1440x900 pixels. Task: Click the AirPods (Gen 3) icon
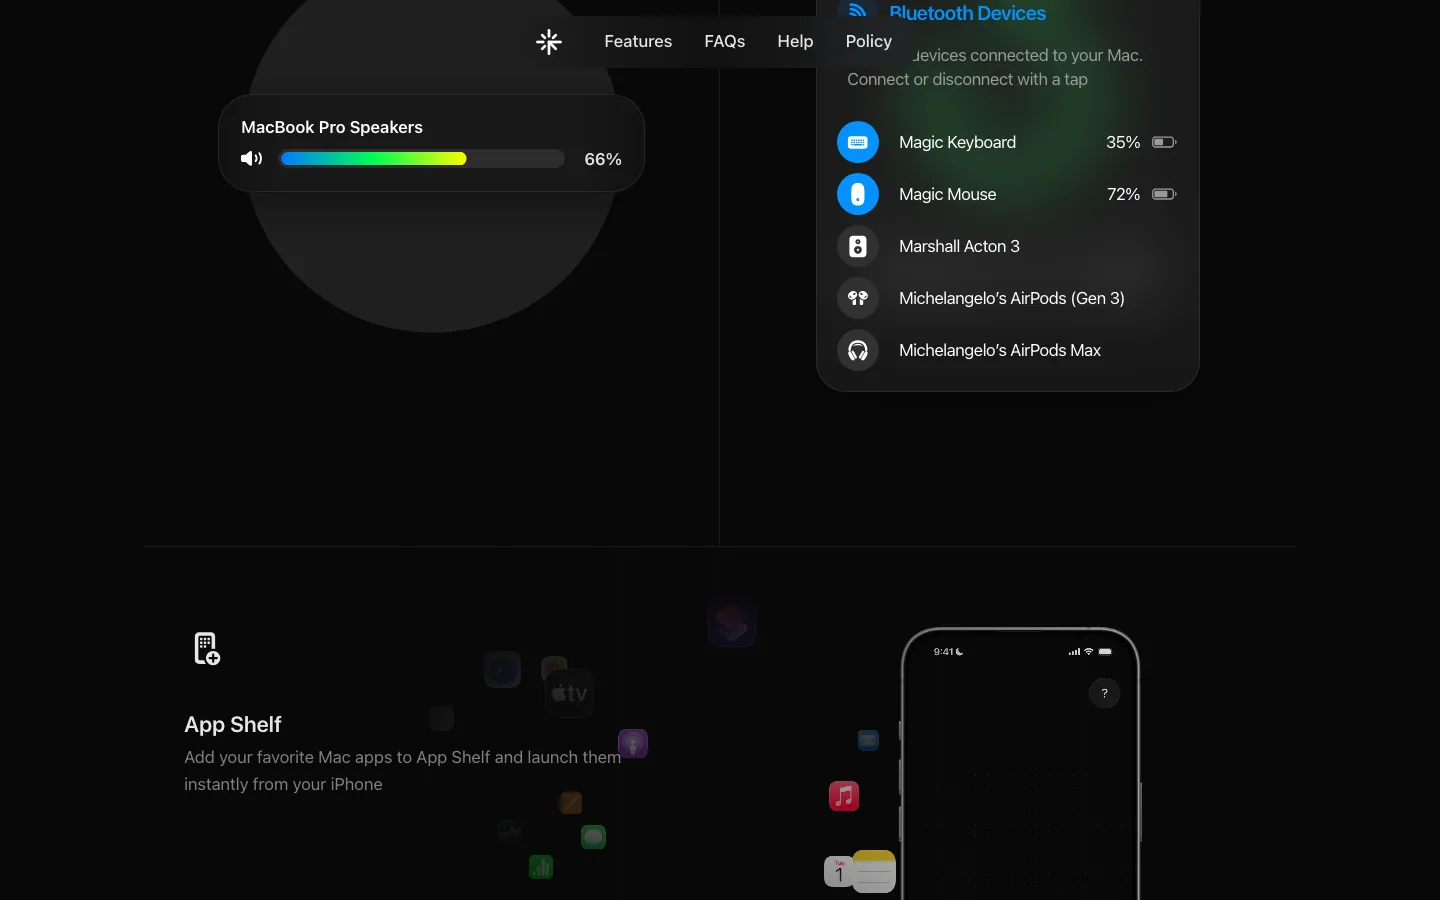[x=858, y=298]
